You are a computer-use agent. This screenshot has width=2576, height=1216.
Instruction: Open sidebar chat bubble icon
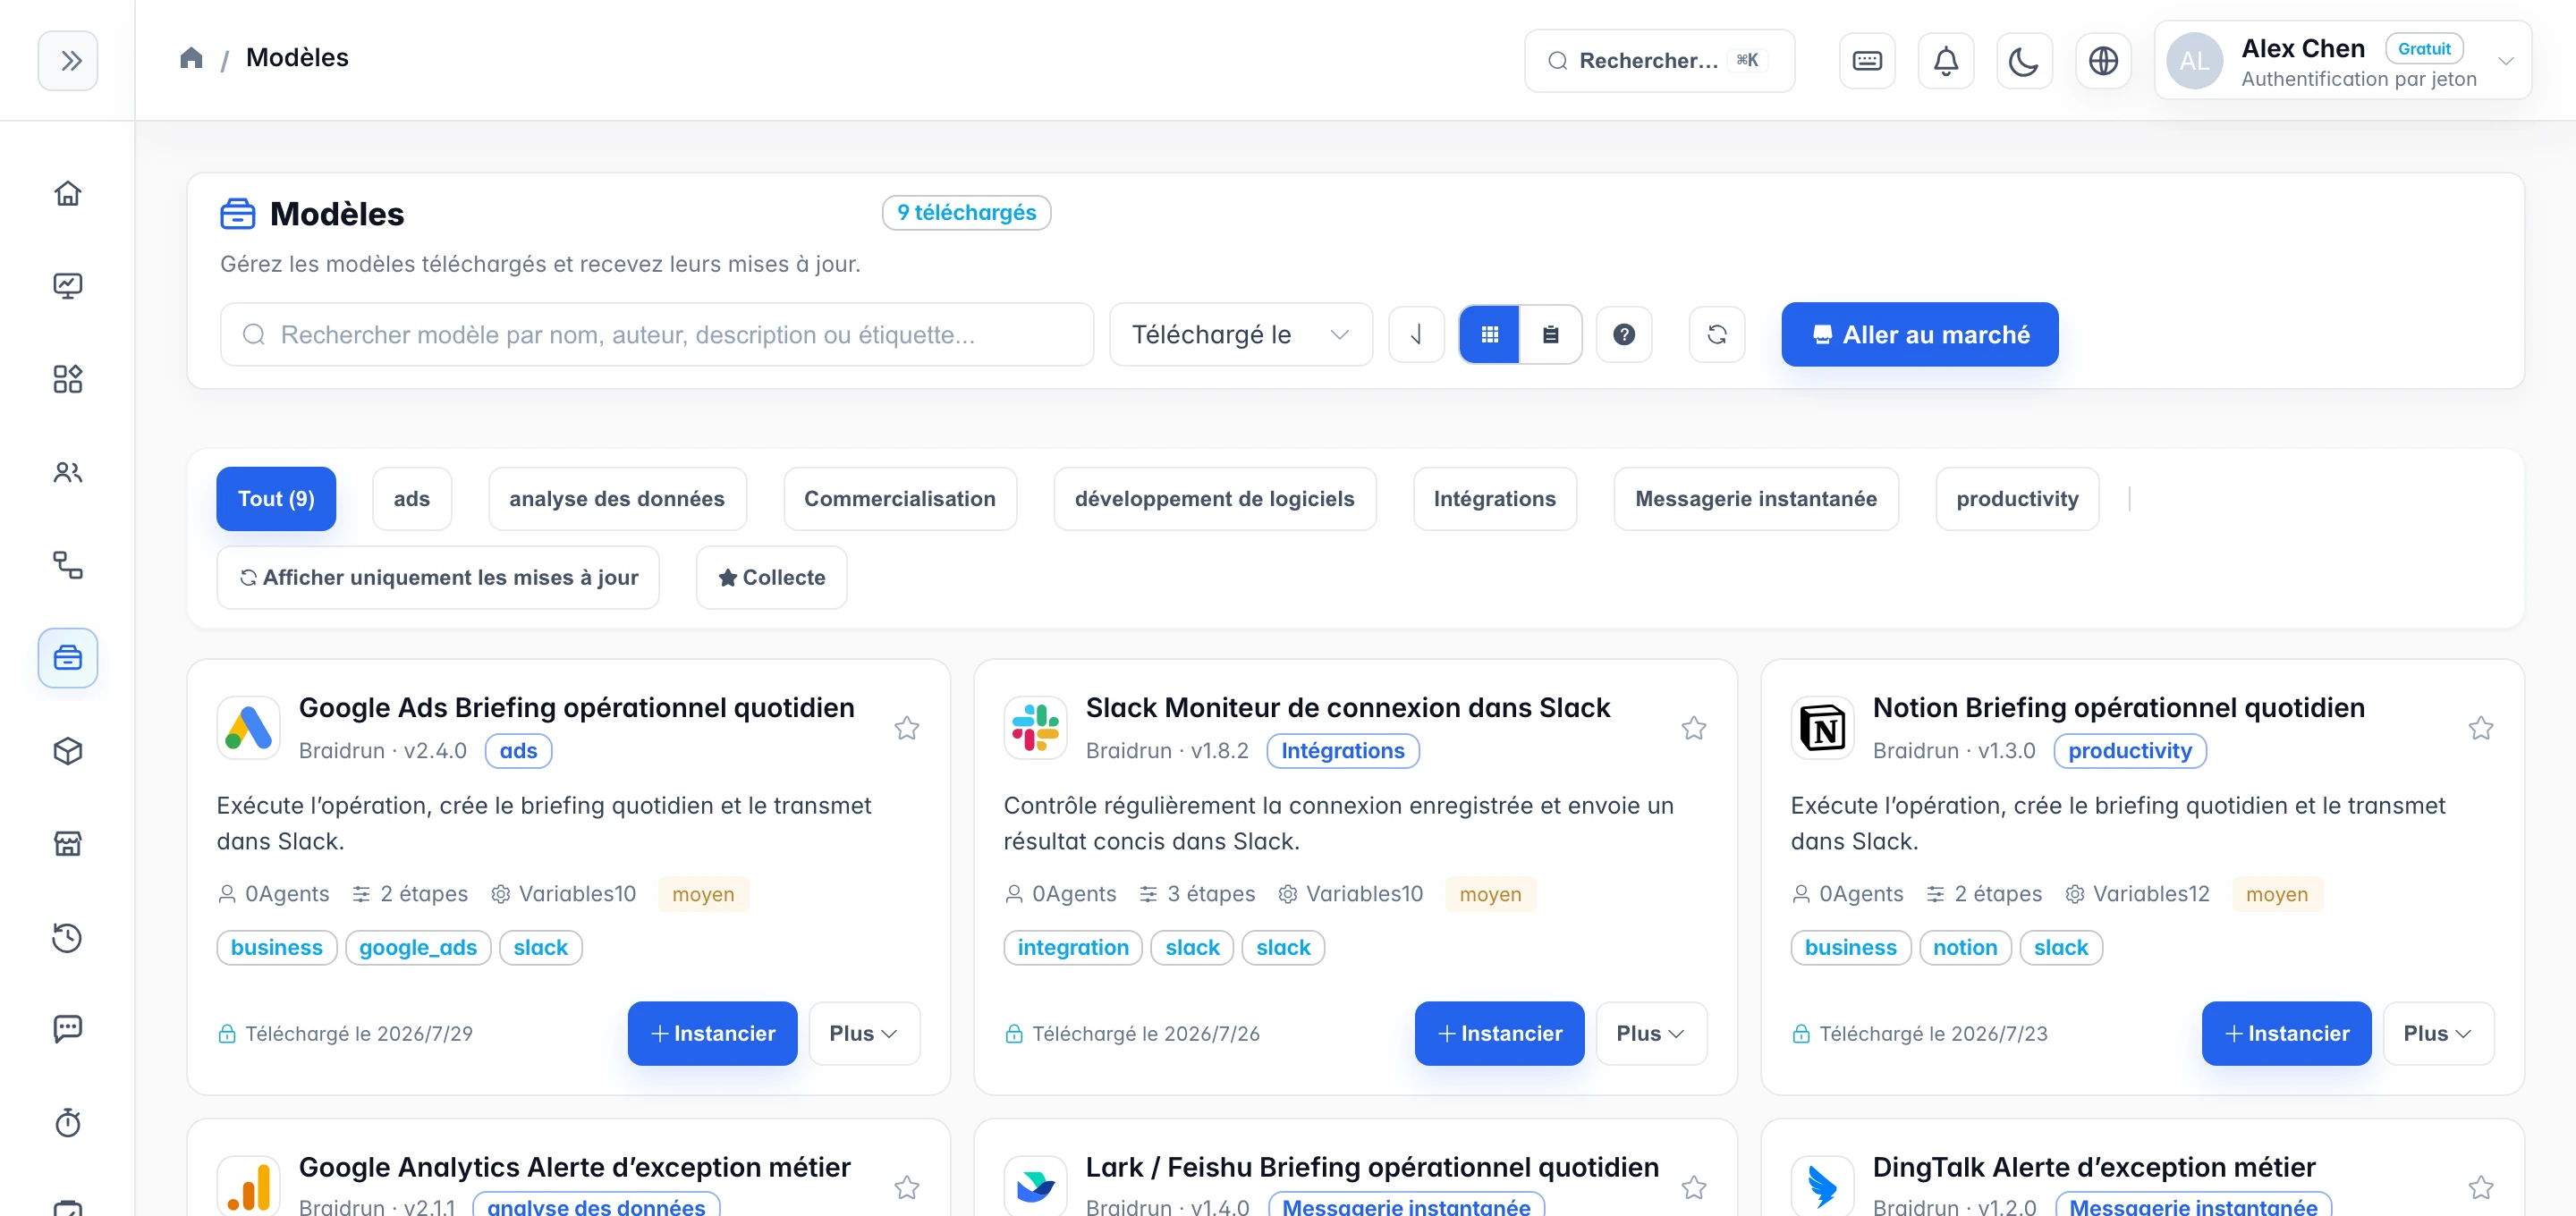[x=68, y=1029]
